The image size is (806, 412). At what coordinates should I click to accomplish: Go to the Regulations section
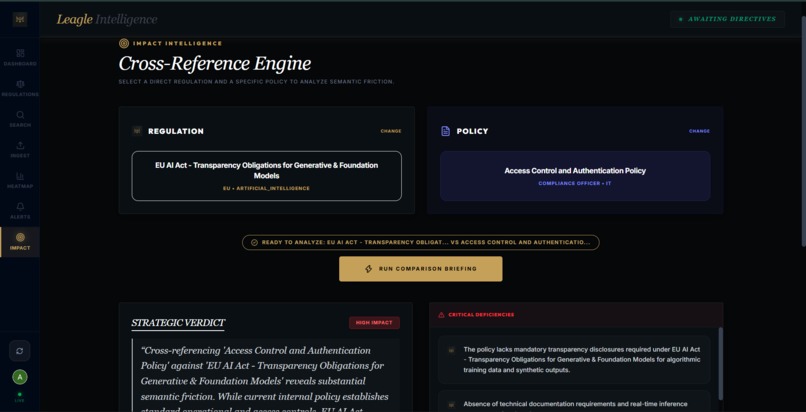pyautogui.click(x=20, y=88)
